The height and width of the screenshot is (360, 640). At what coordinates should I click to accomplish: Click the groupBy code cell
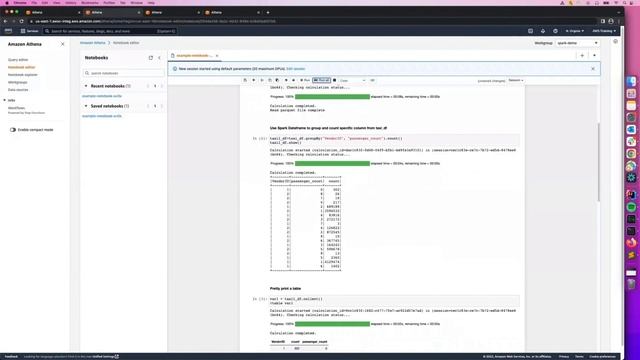tap(394, 140)
